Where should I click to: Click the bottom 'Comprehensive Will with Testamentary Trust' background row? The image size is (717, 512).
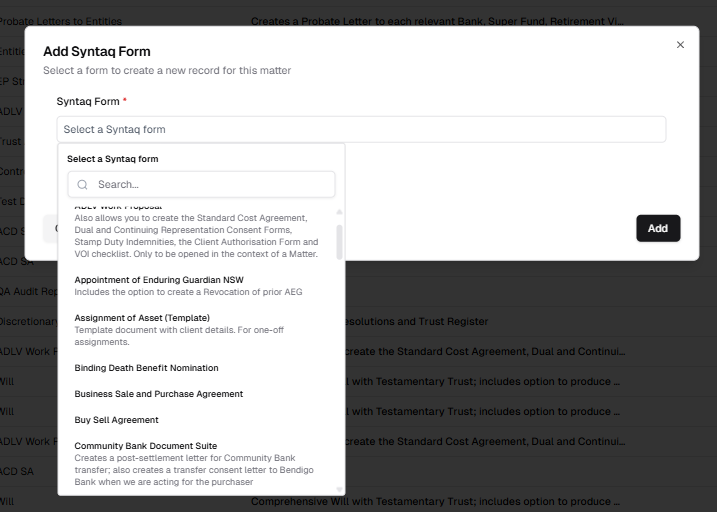tap(435, 501)
